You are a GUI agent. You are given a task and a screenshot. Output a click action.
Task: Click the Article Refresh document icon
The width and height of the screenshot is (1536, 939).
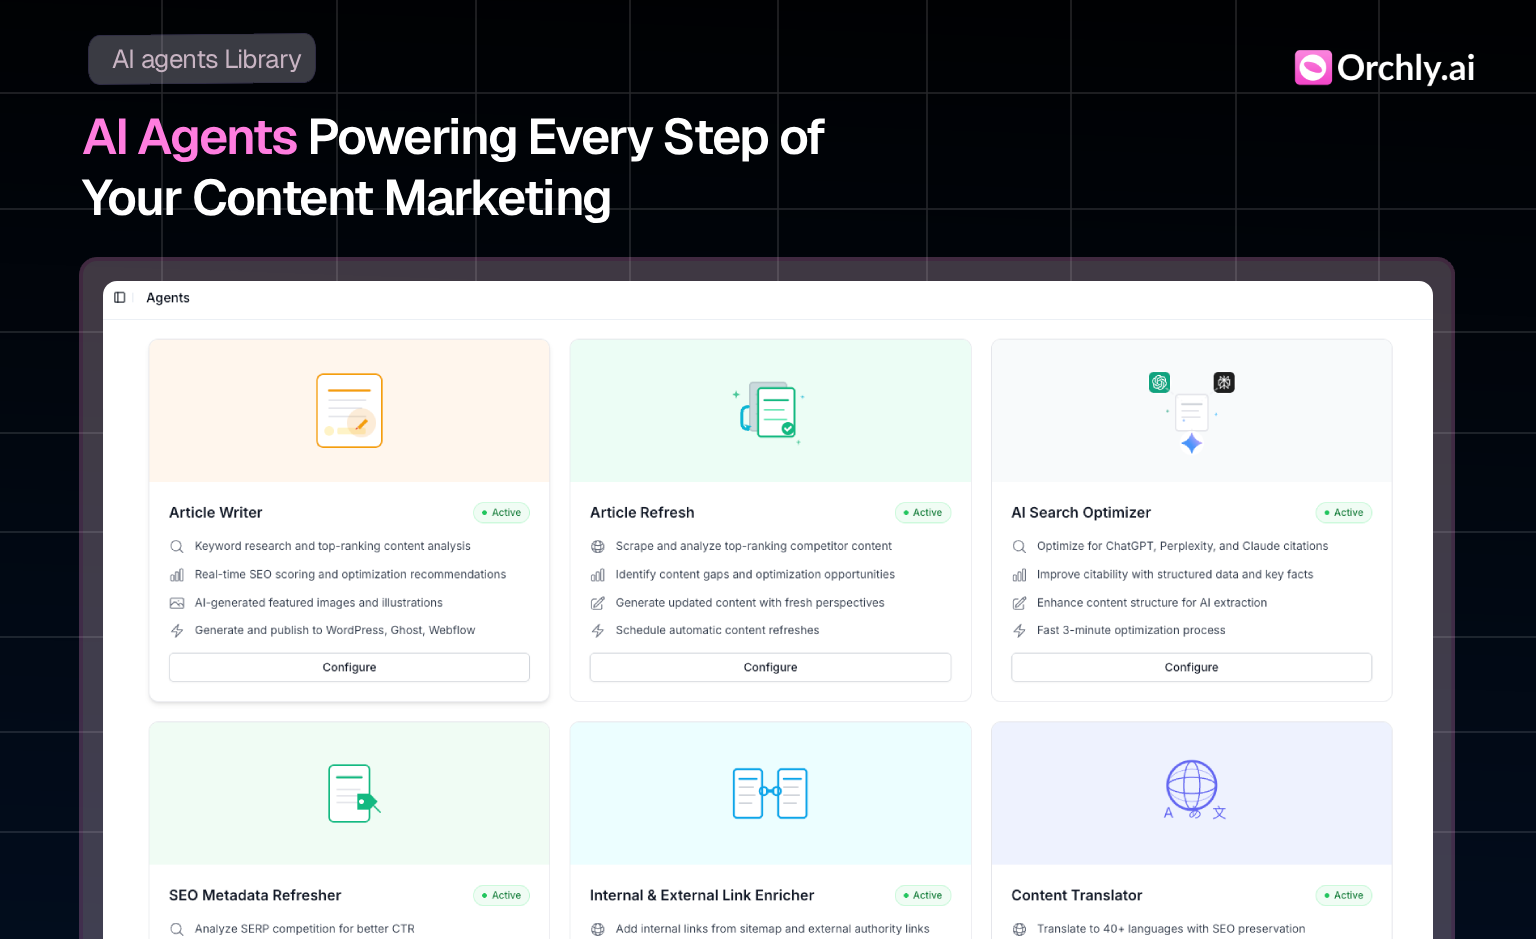(x=770, y=412)
